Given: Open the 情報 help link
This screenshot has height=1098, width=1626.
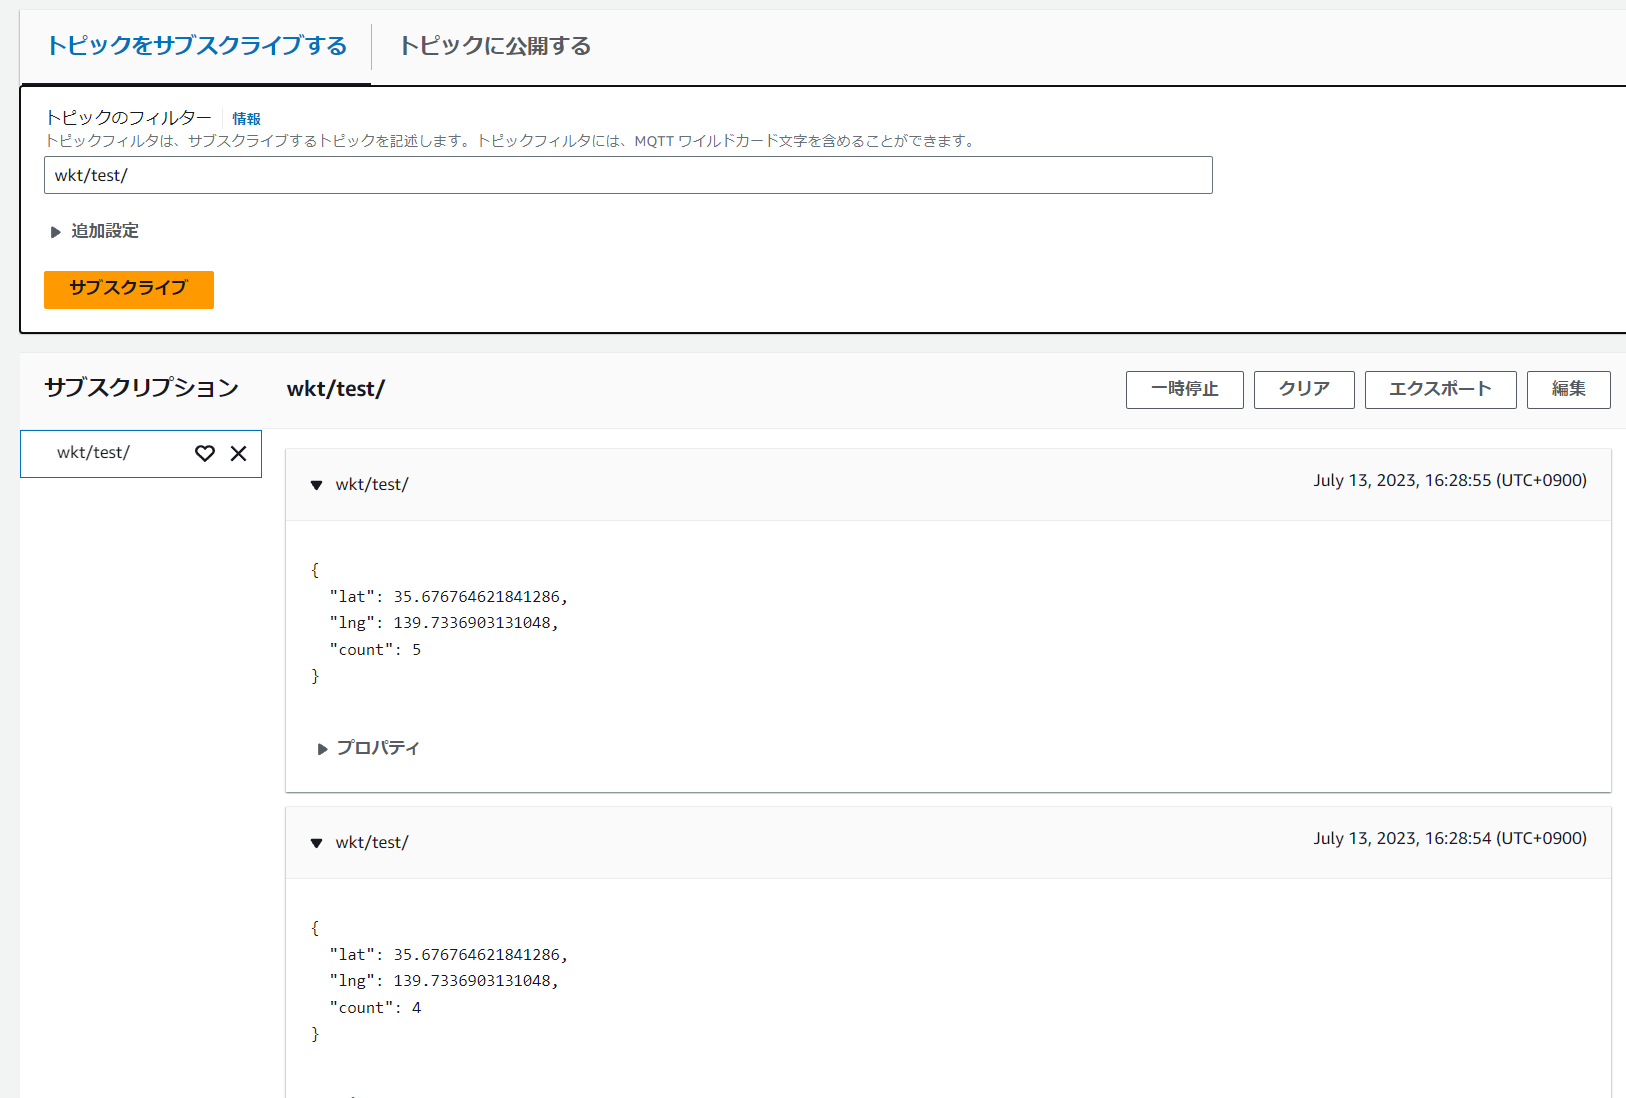Looking at the screenshot, I should click(245, 118).
